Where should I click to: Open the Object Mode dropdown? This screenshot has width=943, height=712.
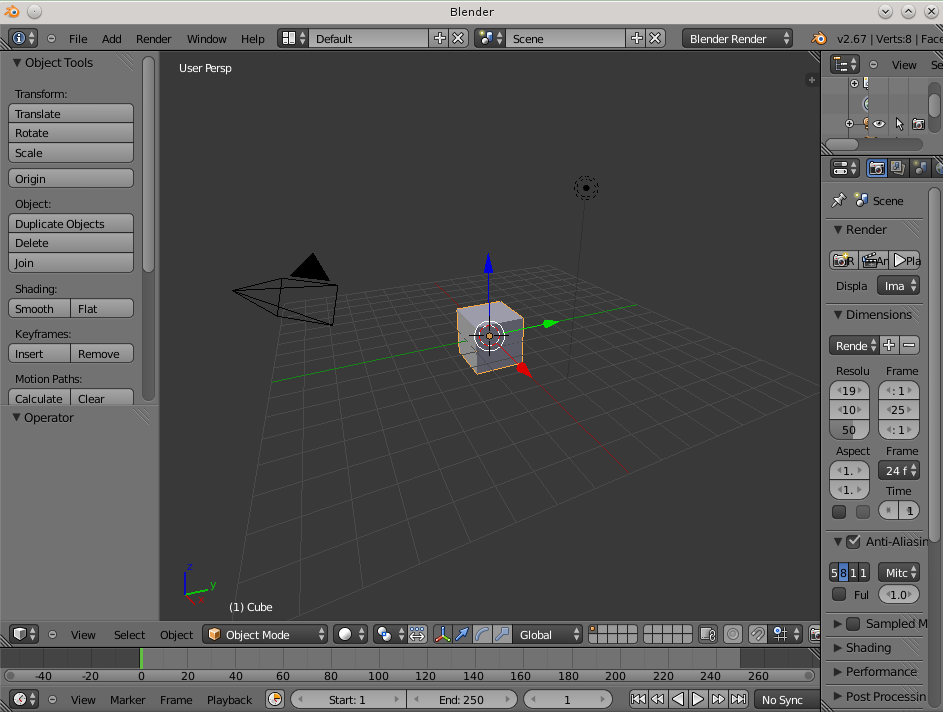pyautogui.click(x=266, y=634)
